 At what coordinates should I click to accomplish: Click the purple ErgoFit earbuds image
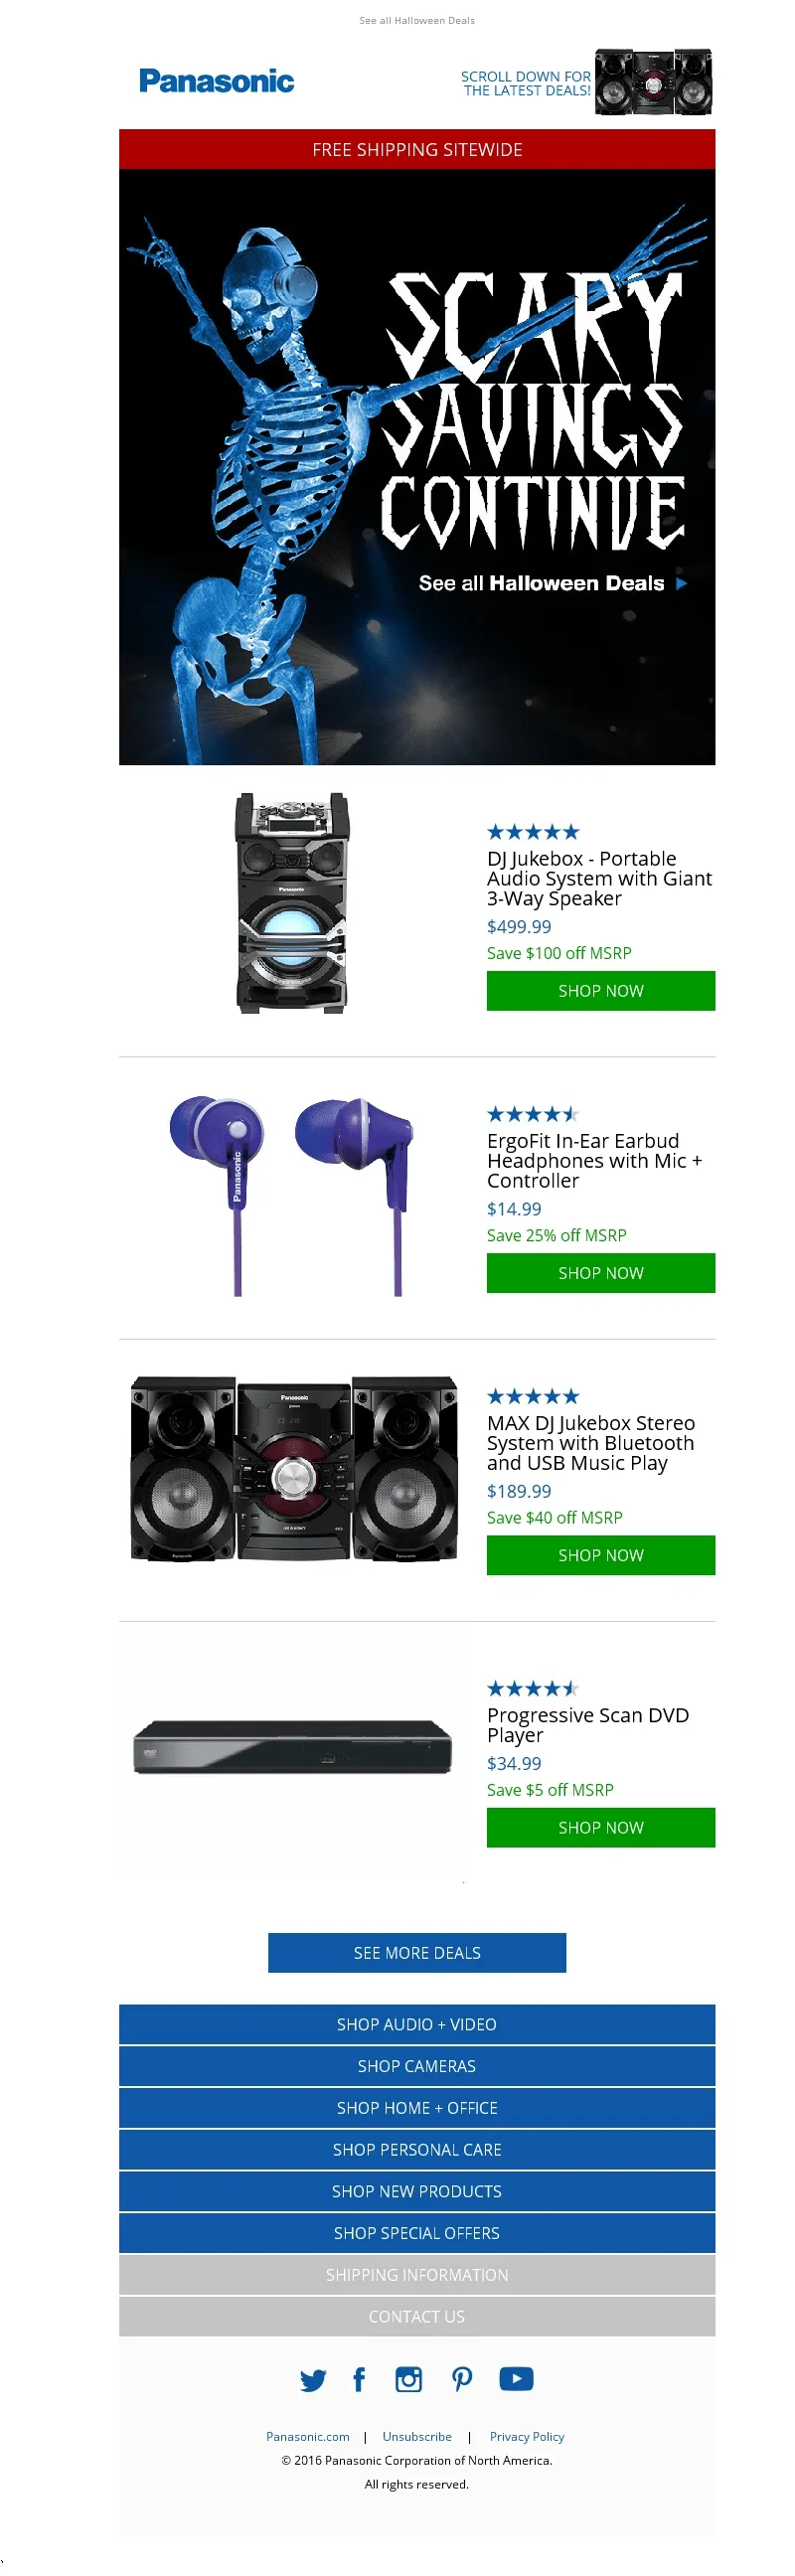(291, 1195)
